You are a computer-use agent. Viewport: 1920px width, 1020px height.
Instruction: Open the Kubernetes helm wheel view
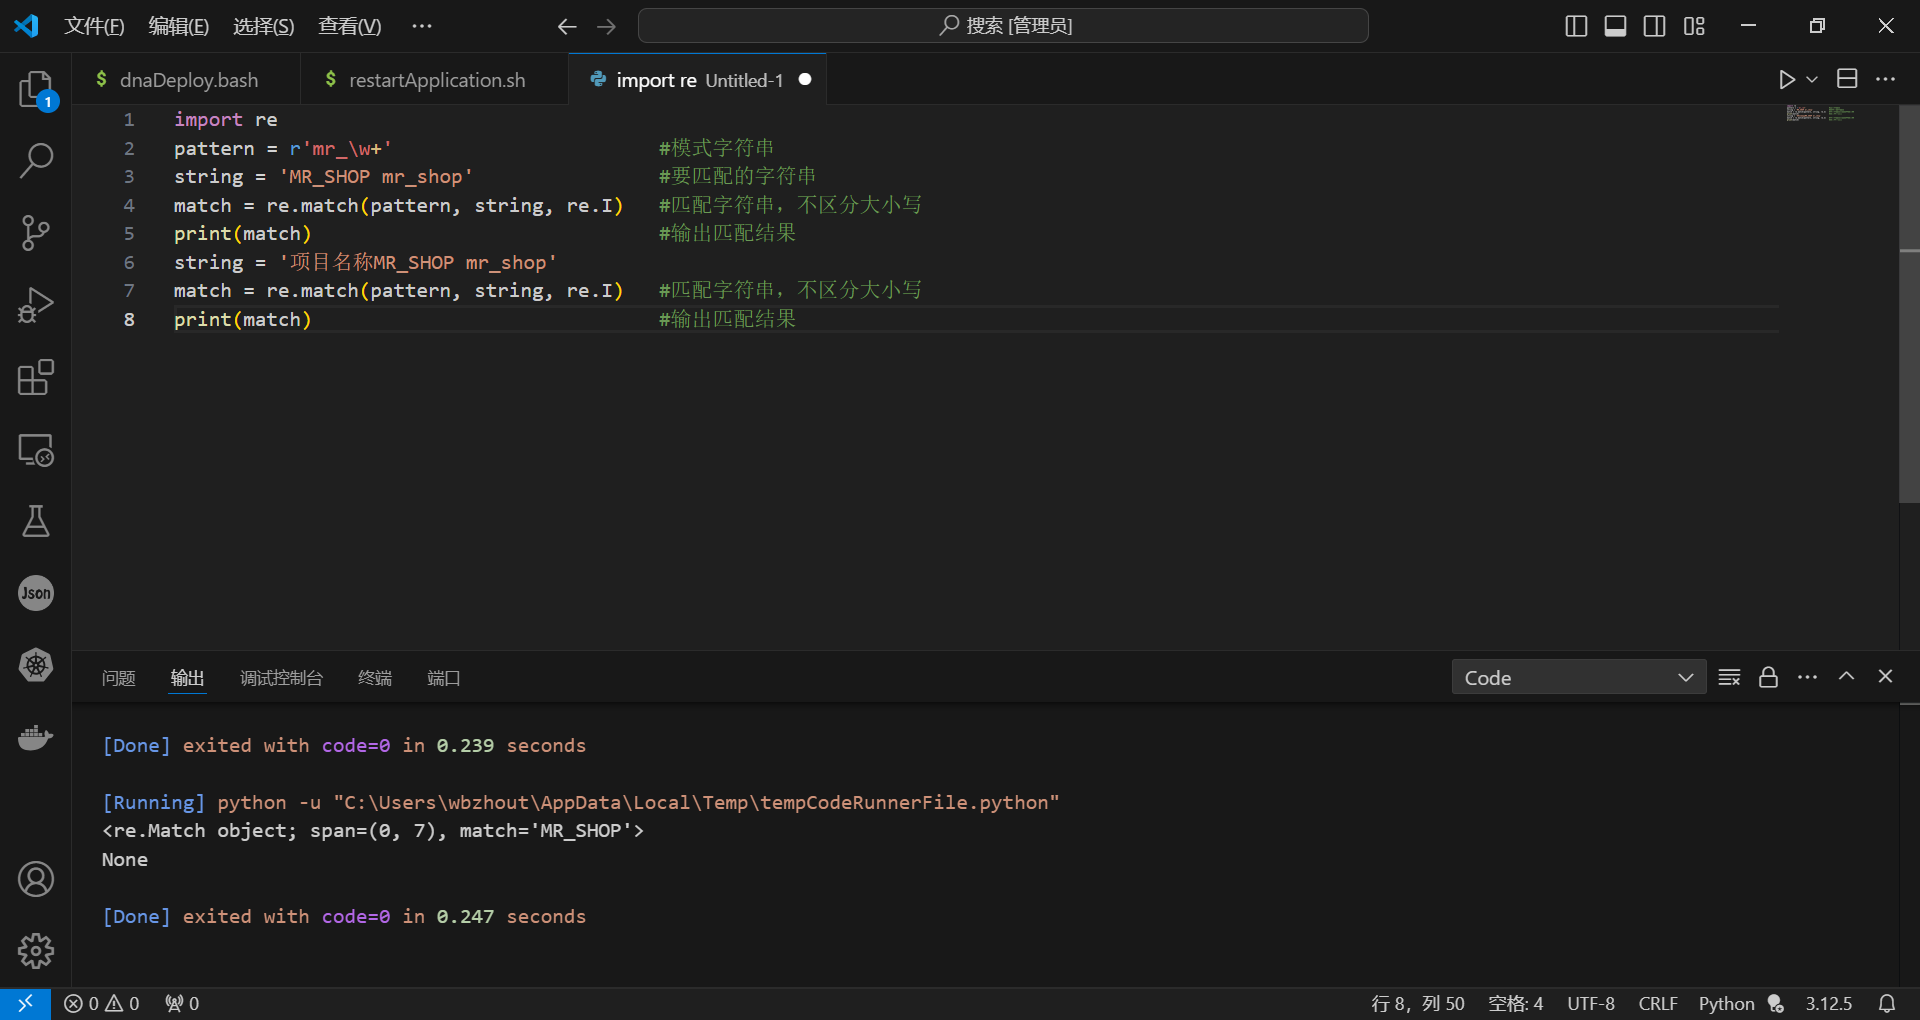[36, 665]
